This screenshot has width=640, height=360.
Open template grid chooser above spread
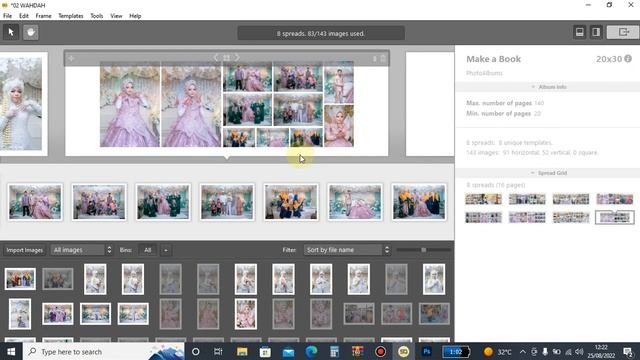point(227,58)
